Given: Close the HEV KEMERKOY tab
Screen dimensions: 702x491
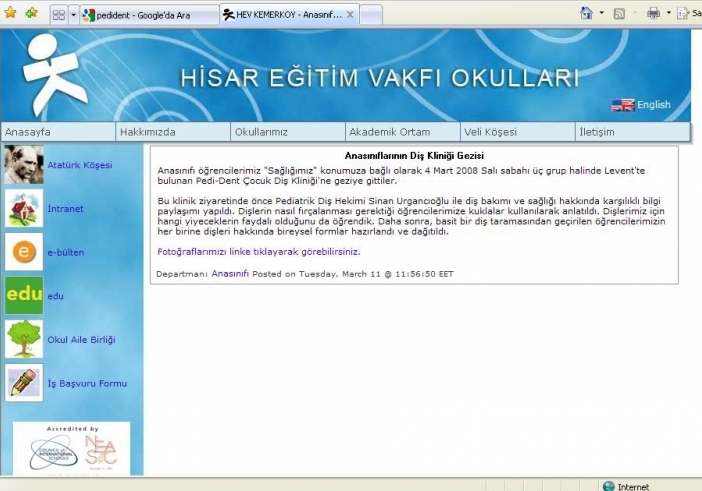Looking at the screenshot, I should click(349, 16).
